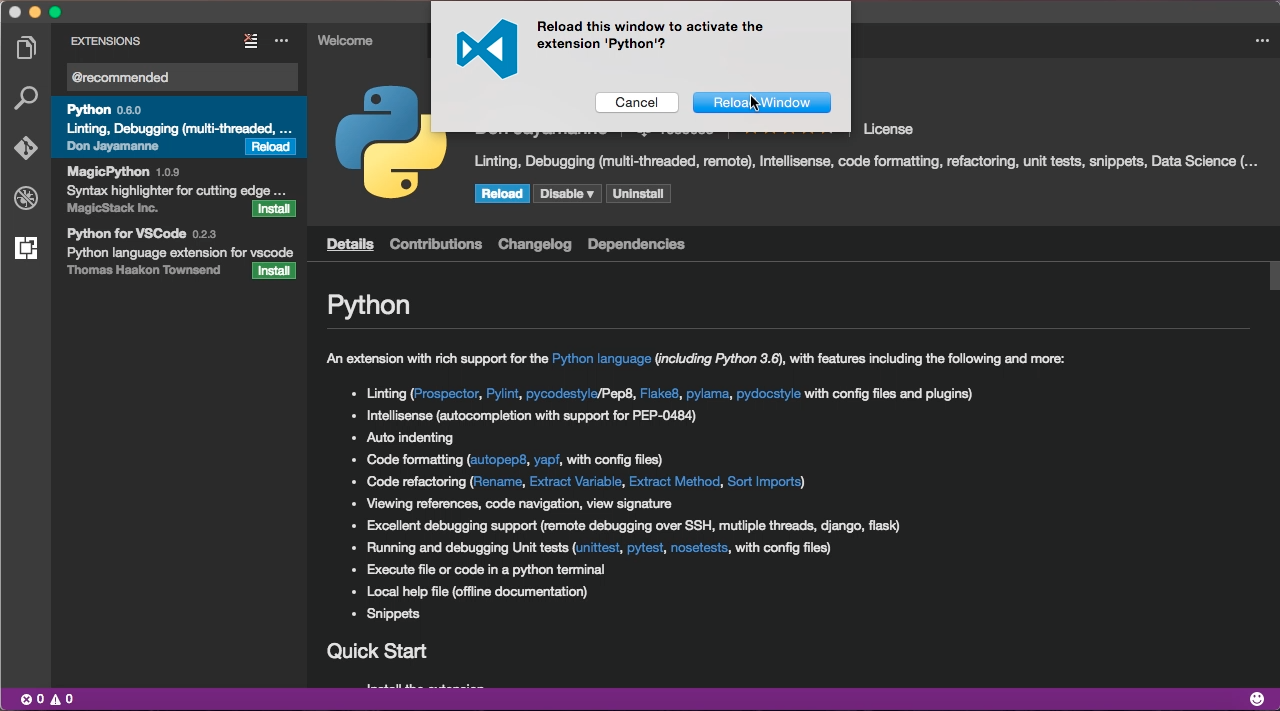Click the Quick Start heading
Screen dimensions: 1280x711
[376, 651]
